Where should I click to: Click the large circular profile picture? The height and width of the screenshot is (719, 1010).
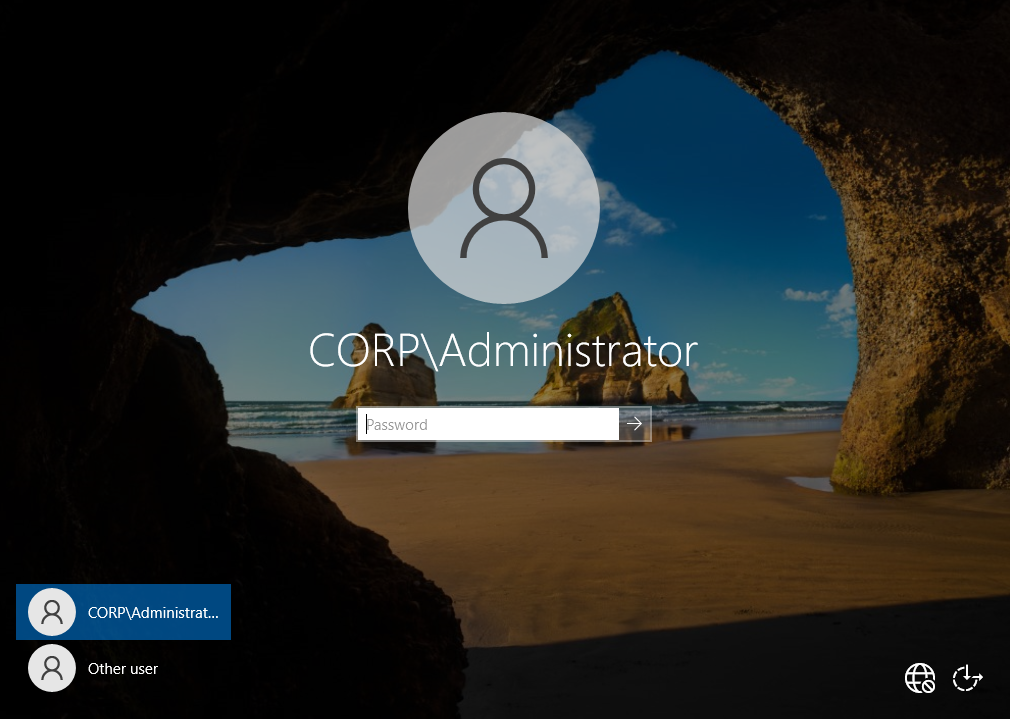click(504, 207)
